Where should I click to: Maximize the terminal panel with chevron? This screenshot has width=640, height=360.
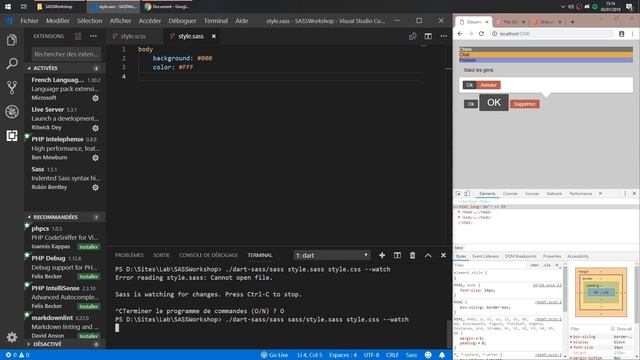pyautogui.click(x=428, y=255)
